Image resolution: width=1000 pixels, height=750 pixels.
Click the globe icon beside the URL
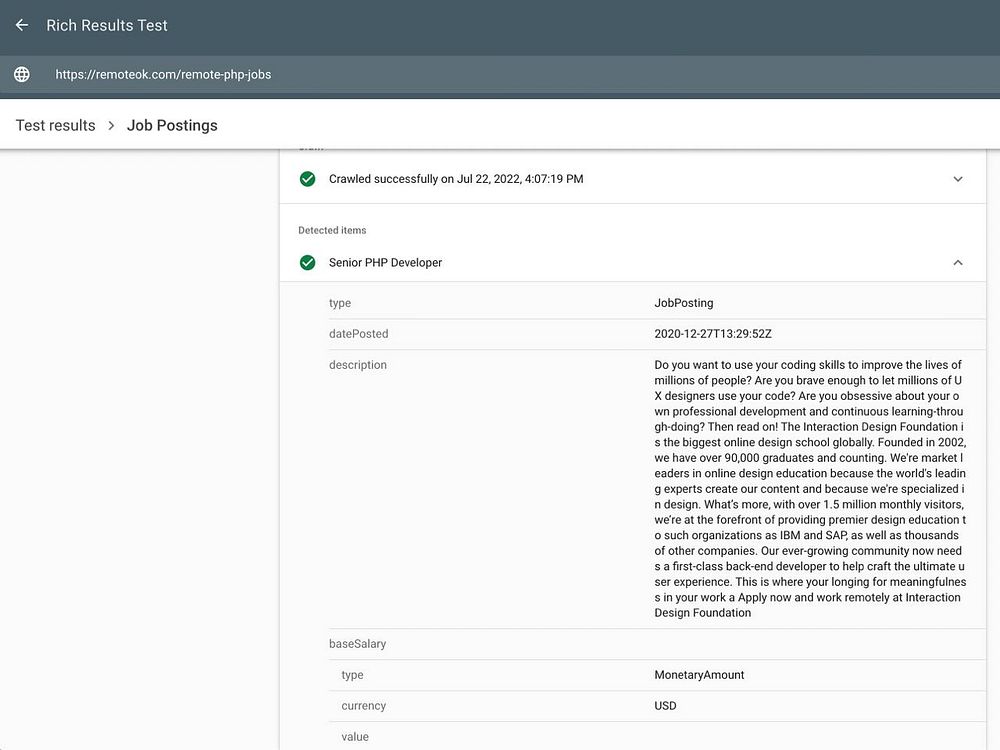pos(22,74)
